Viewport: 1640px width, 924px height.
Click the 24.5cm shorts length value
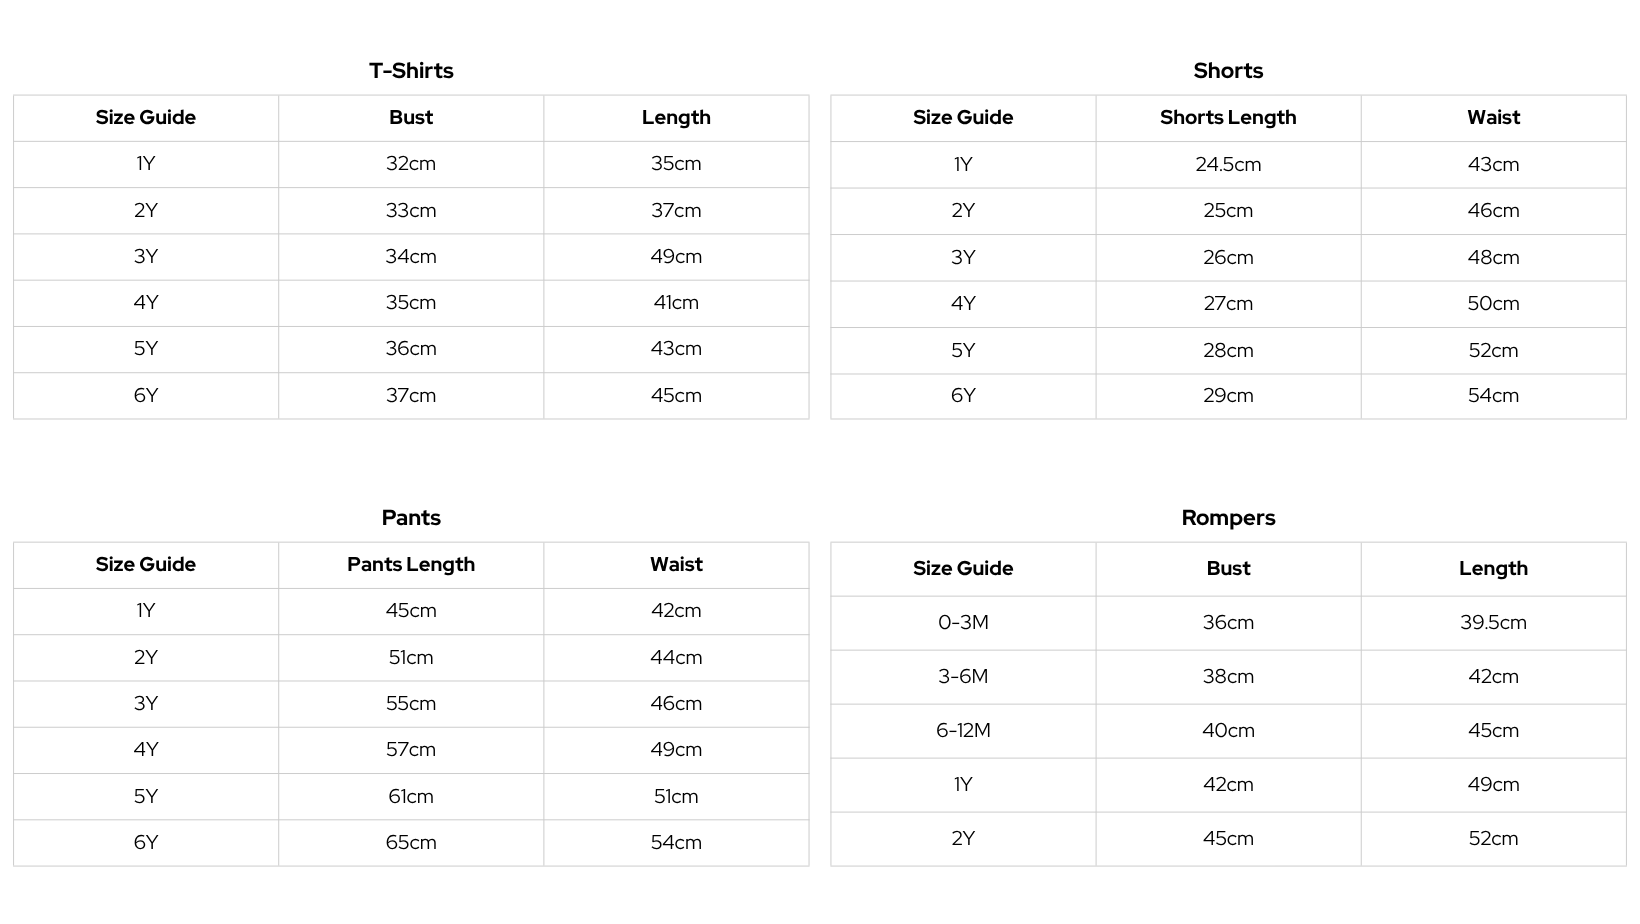1228,165
